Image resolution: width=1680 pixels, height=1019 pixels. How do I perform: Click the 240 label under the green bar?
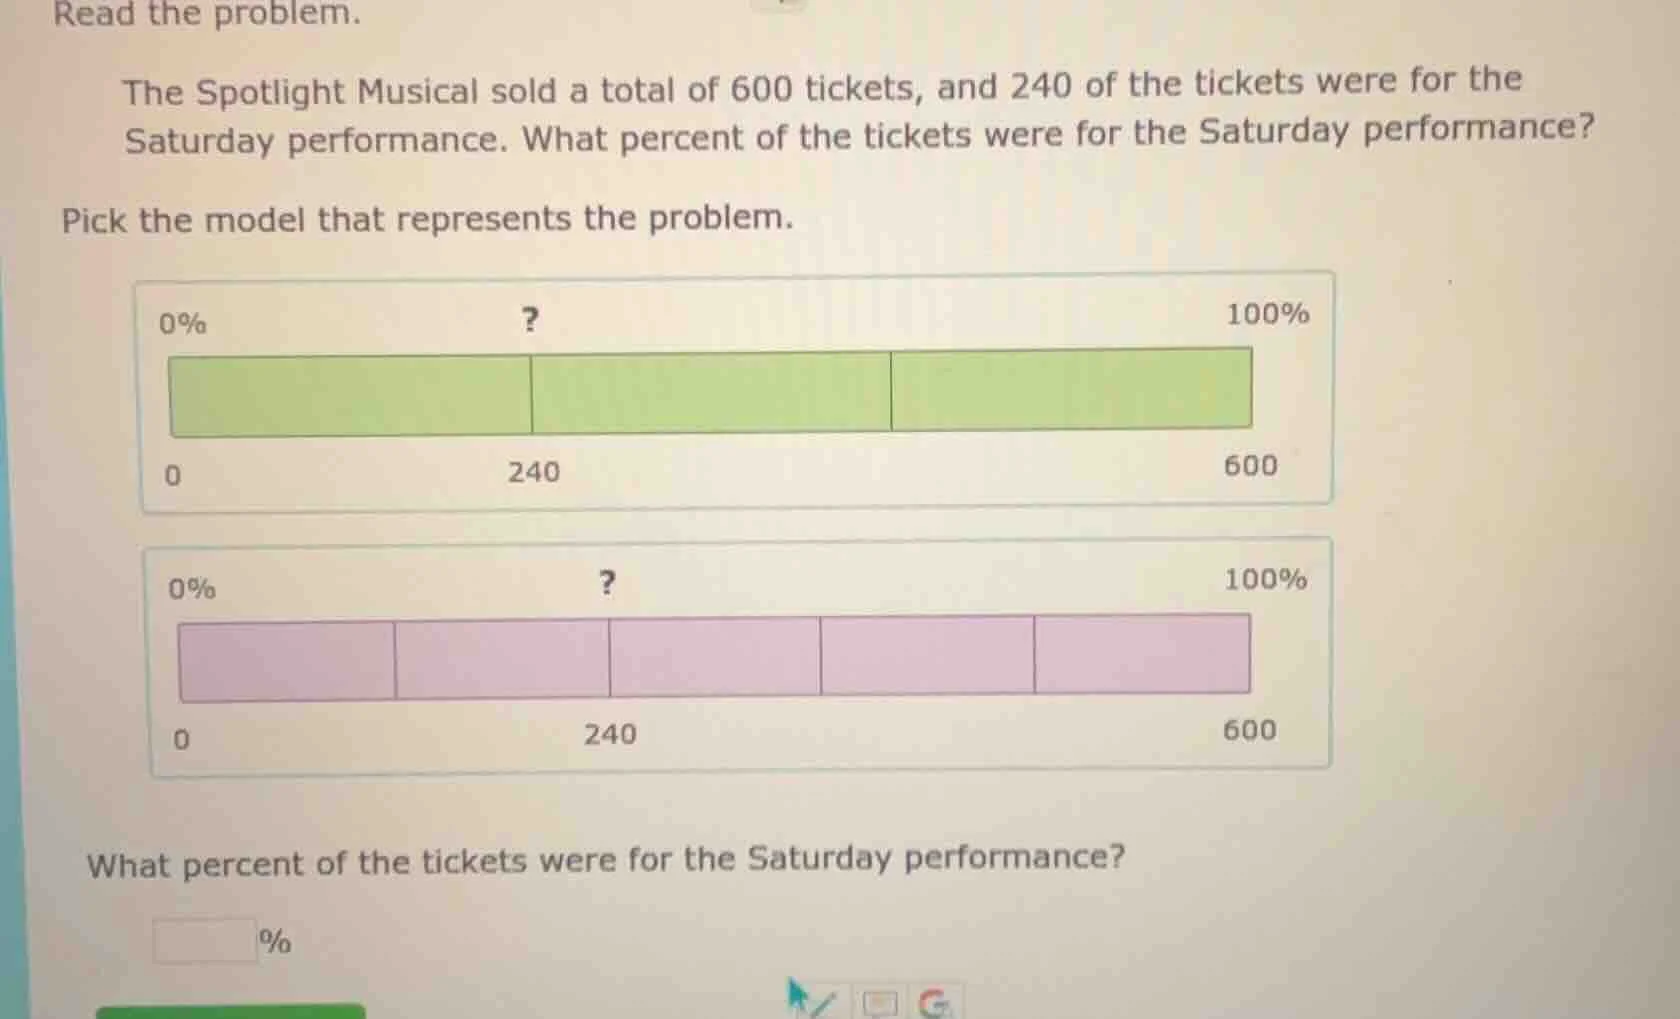pos(533,472)
